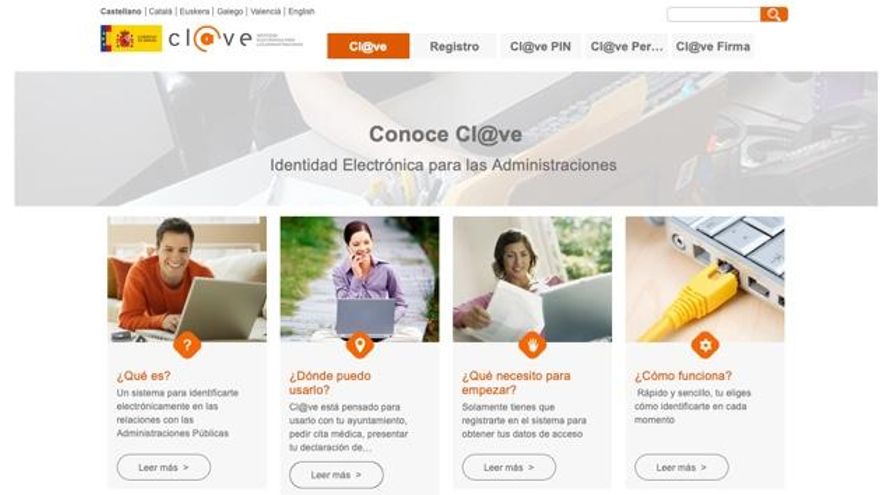Click the orange search magnifier button

tap(774, 15)
